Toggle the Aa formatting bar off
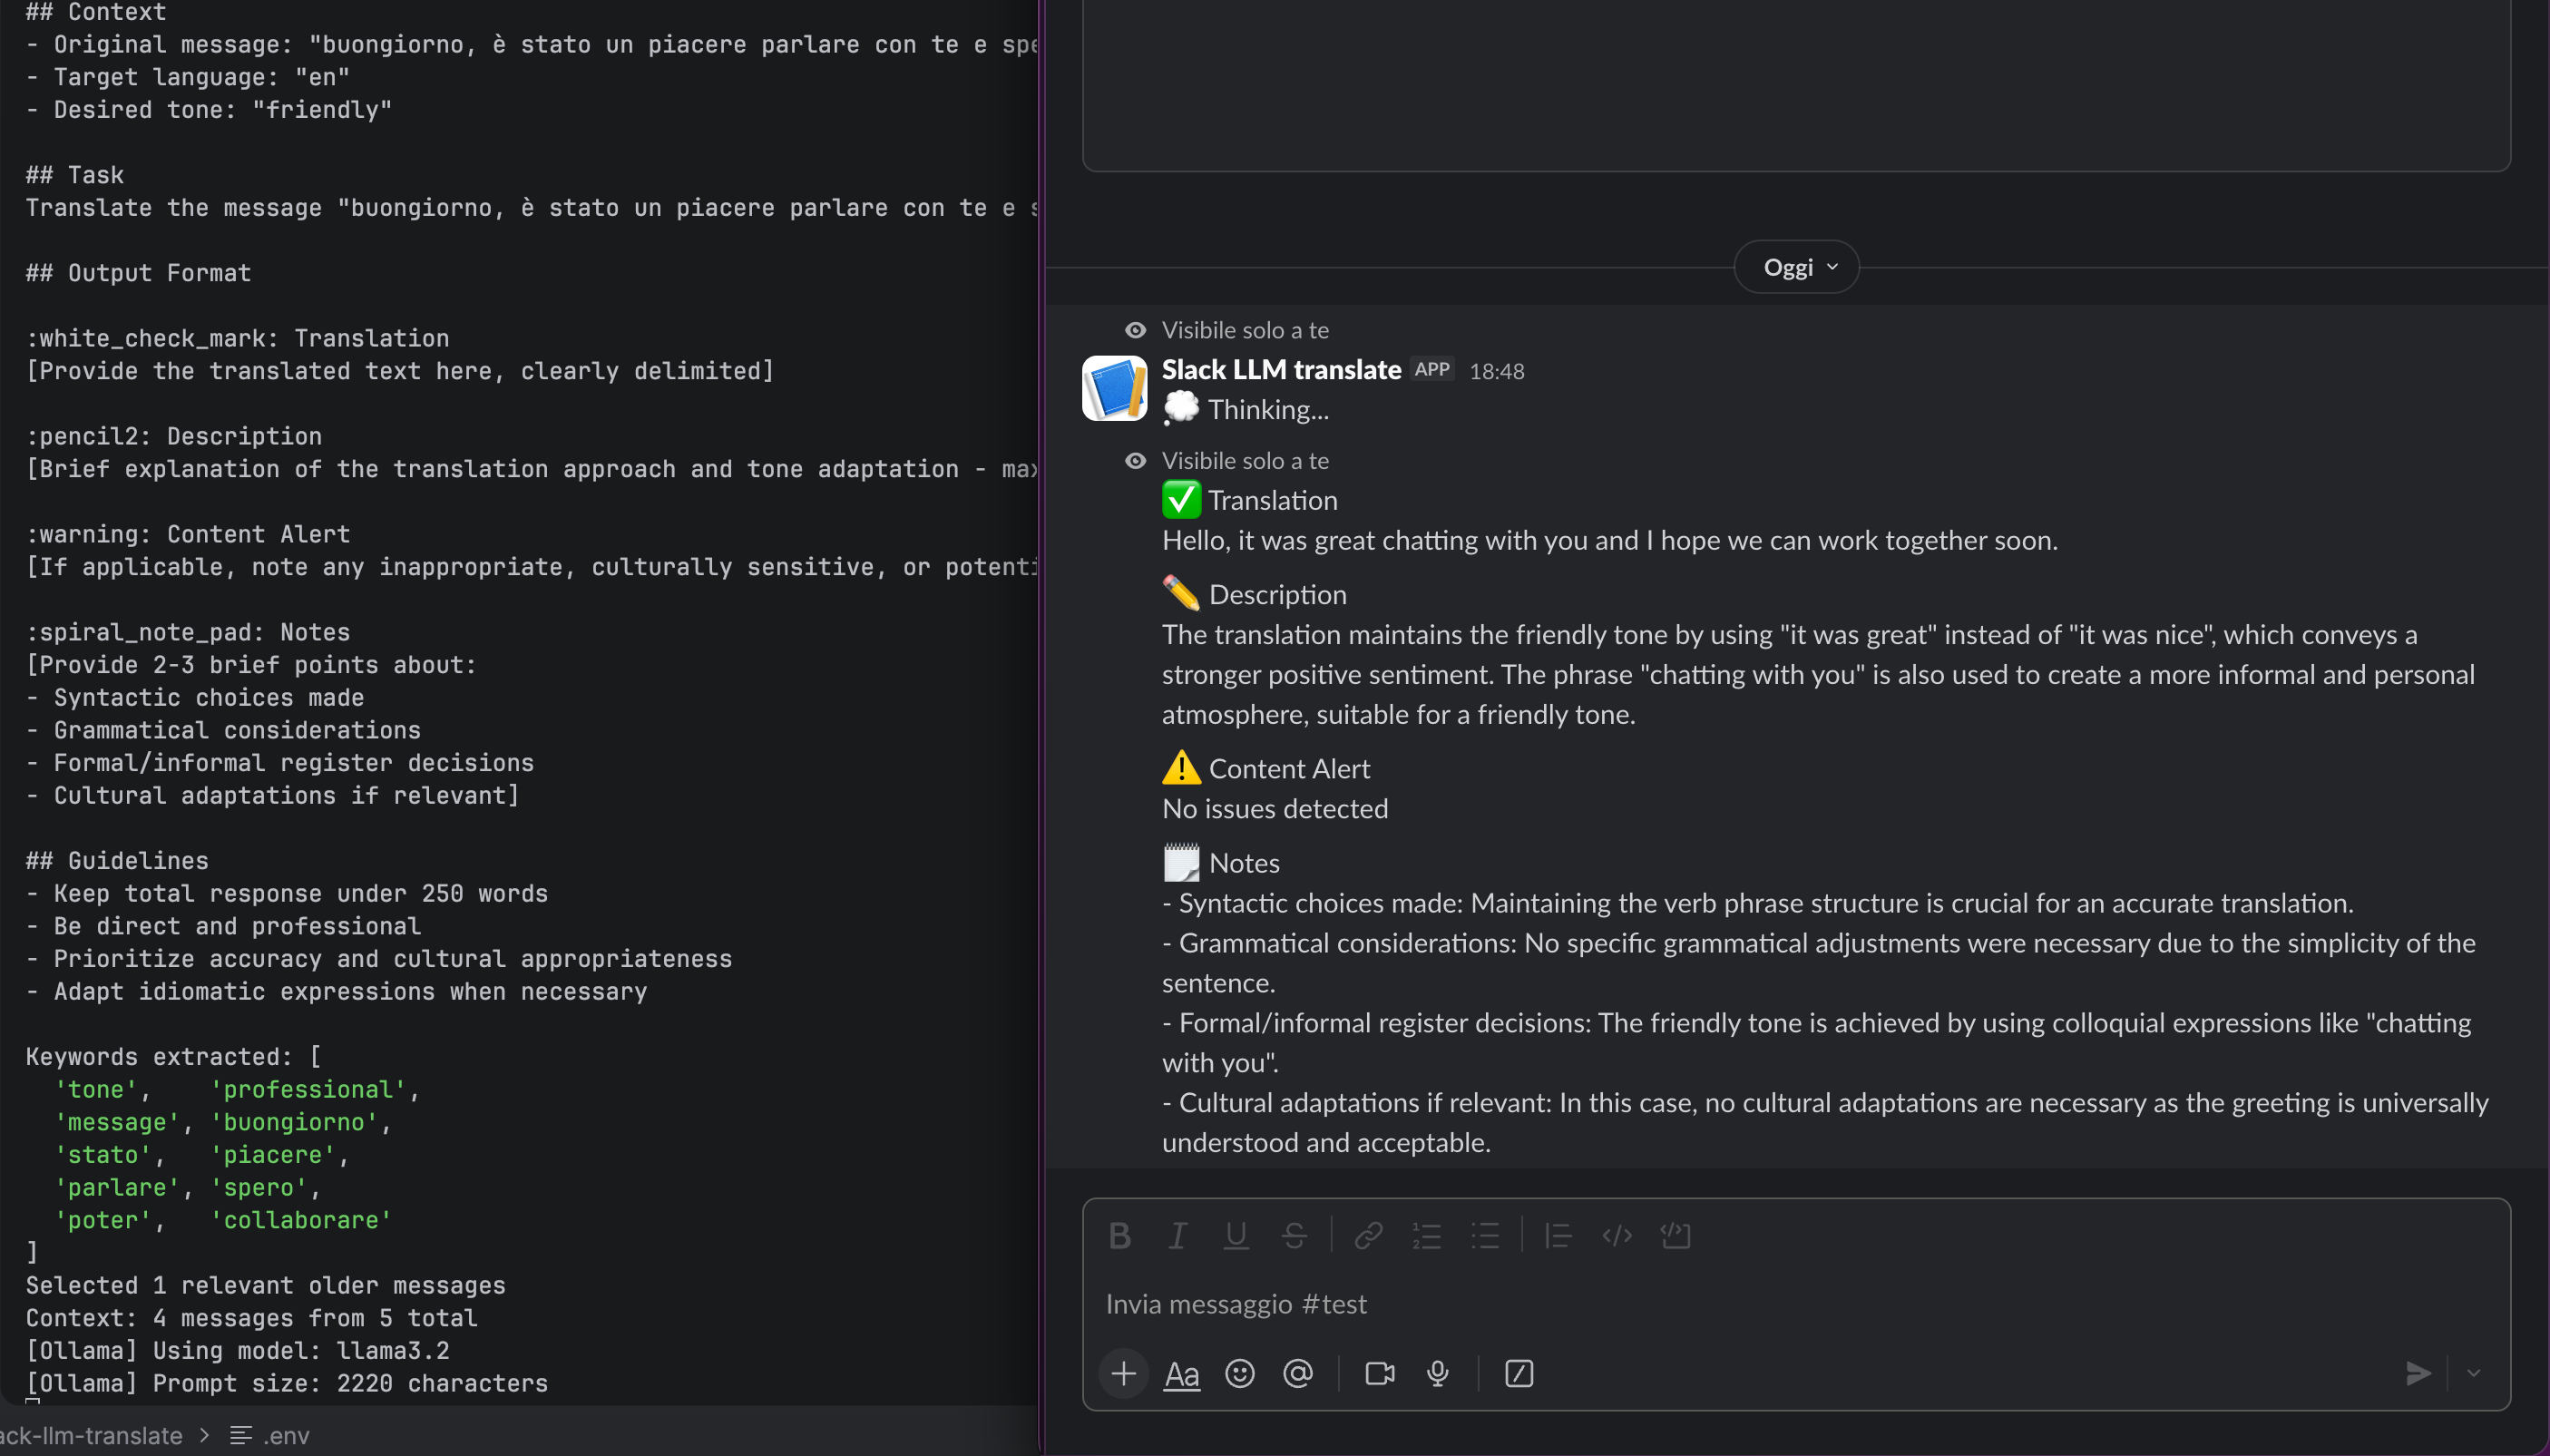Viewport: 2550px width, 1456px height. [1180, 1373]
